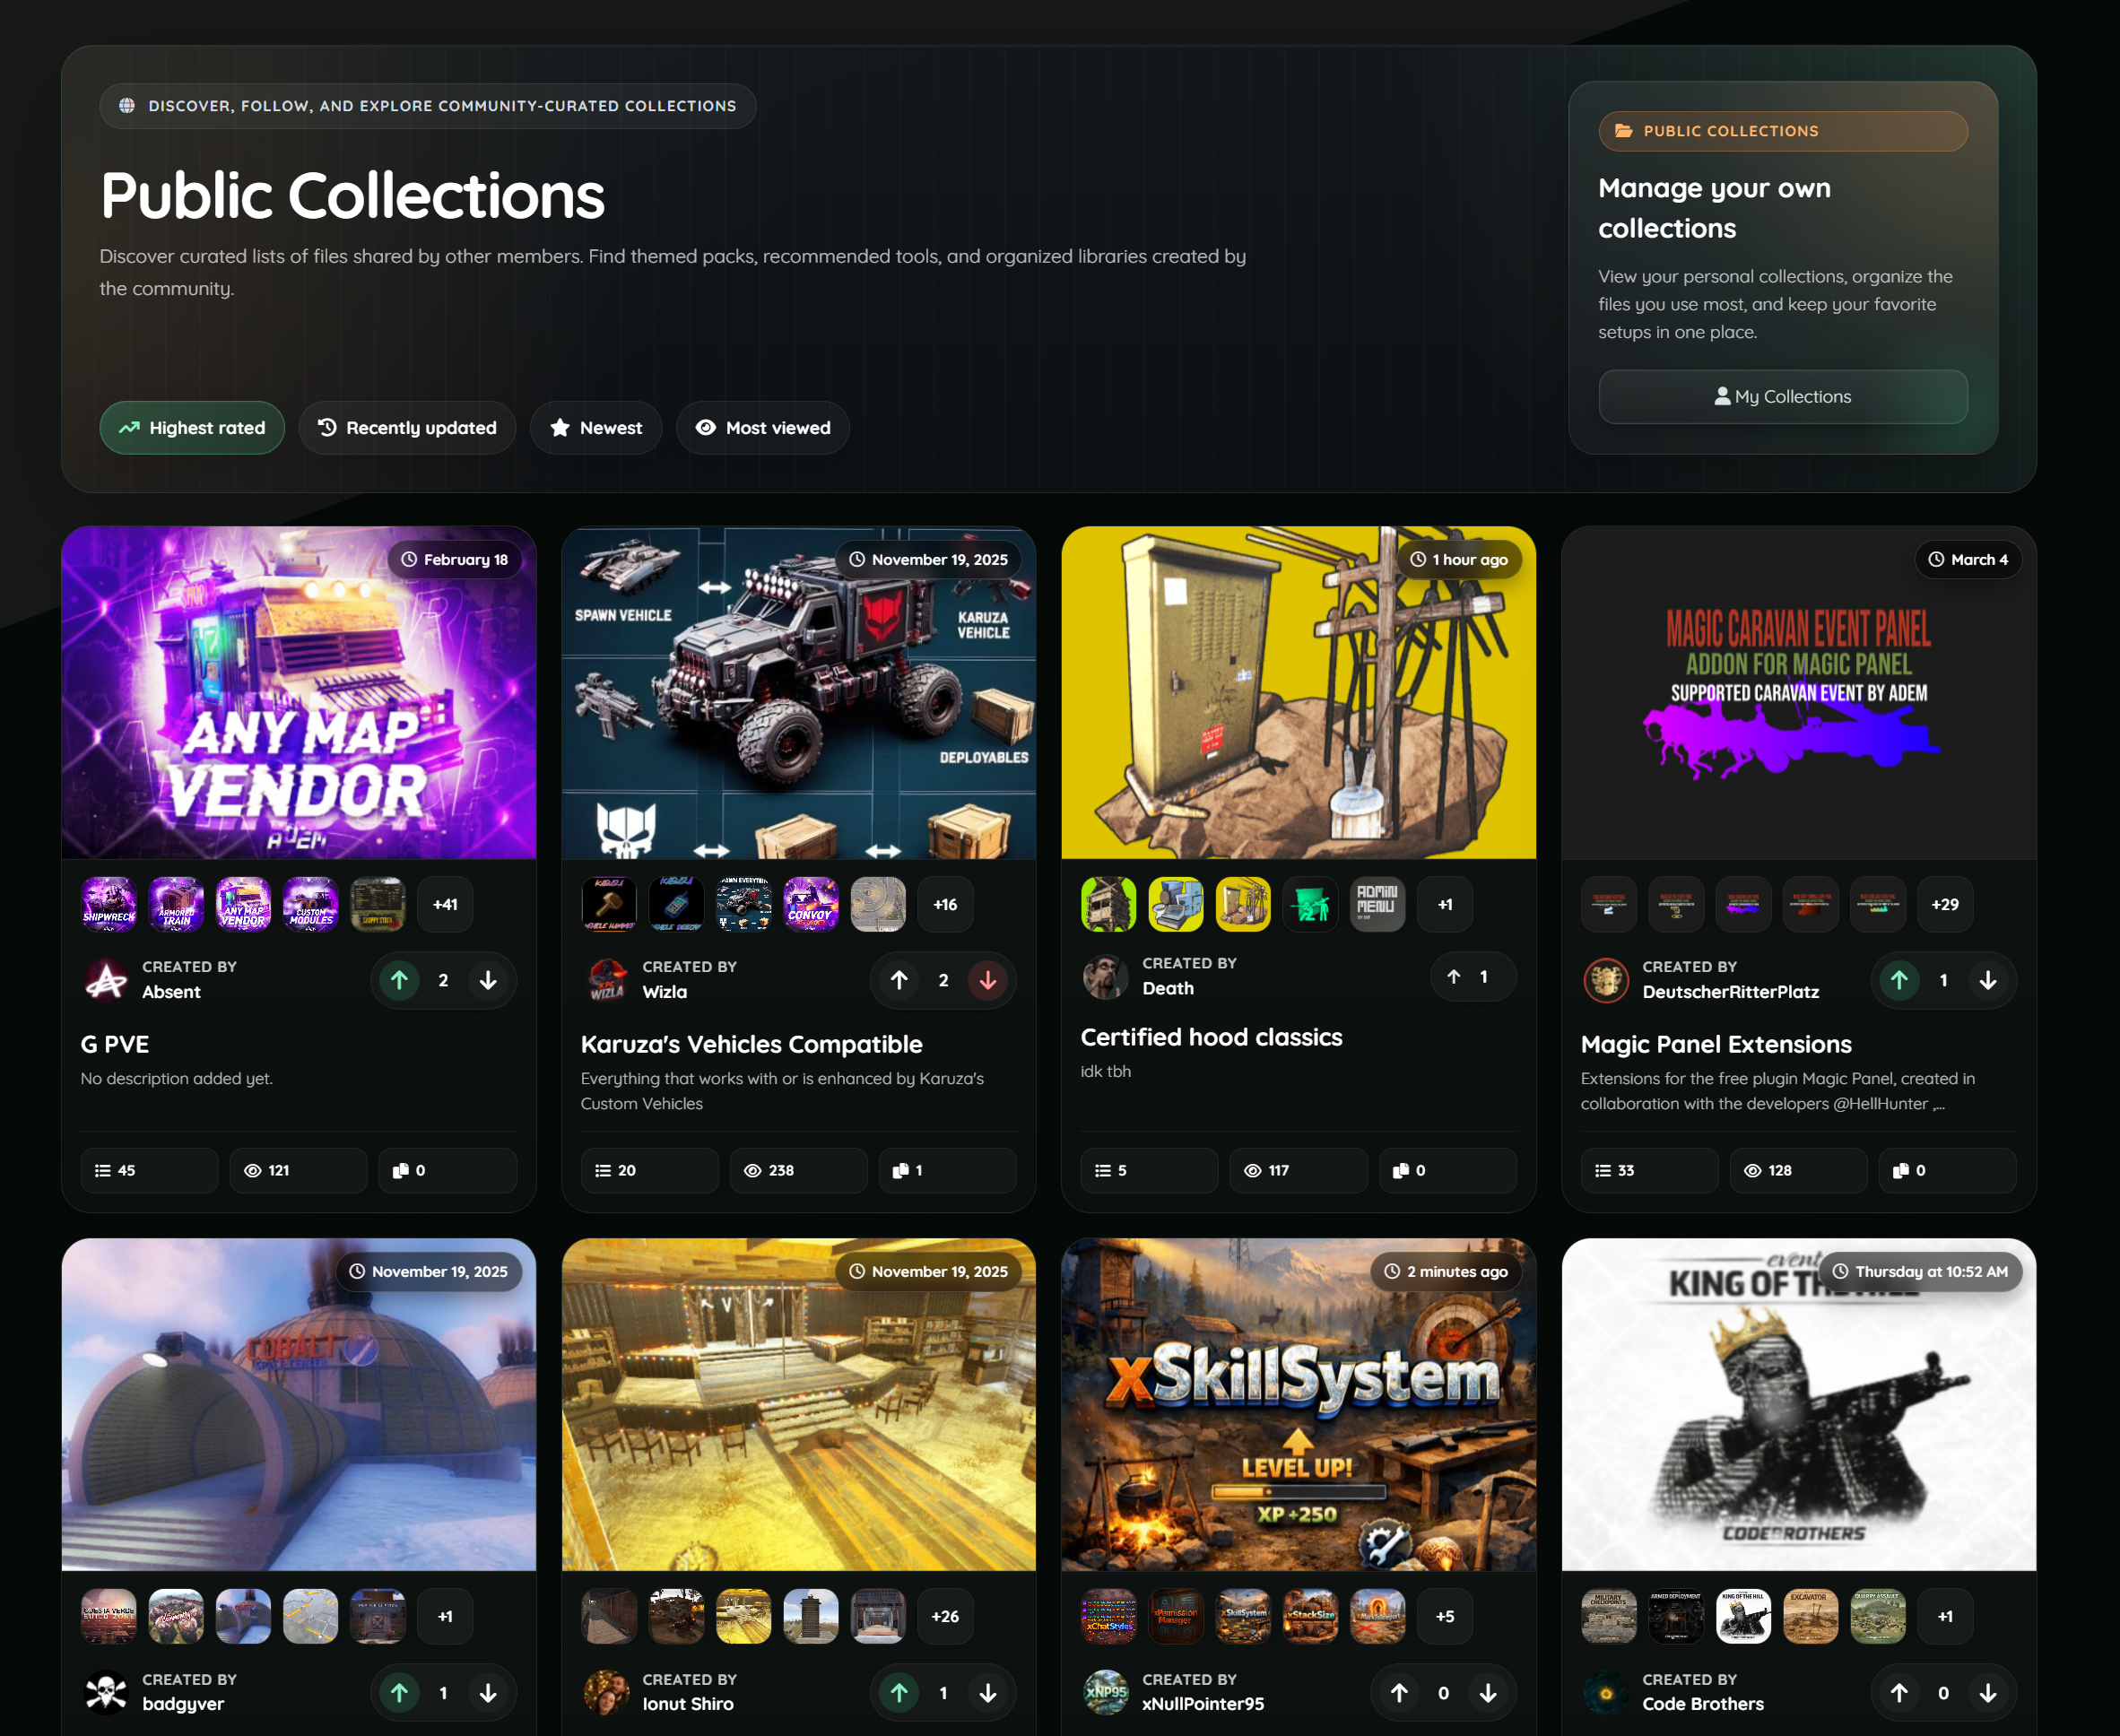
Task: Downvote the xNullPointer95 collection
Action: tap(1487, 1692)
